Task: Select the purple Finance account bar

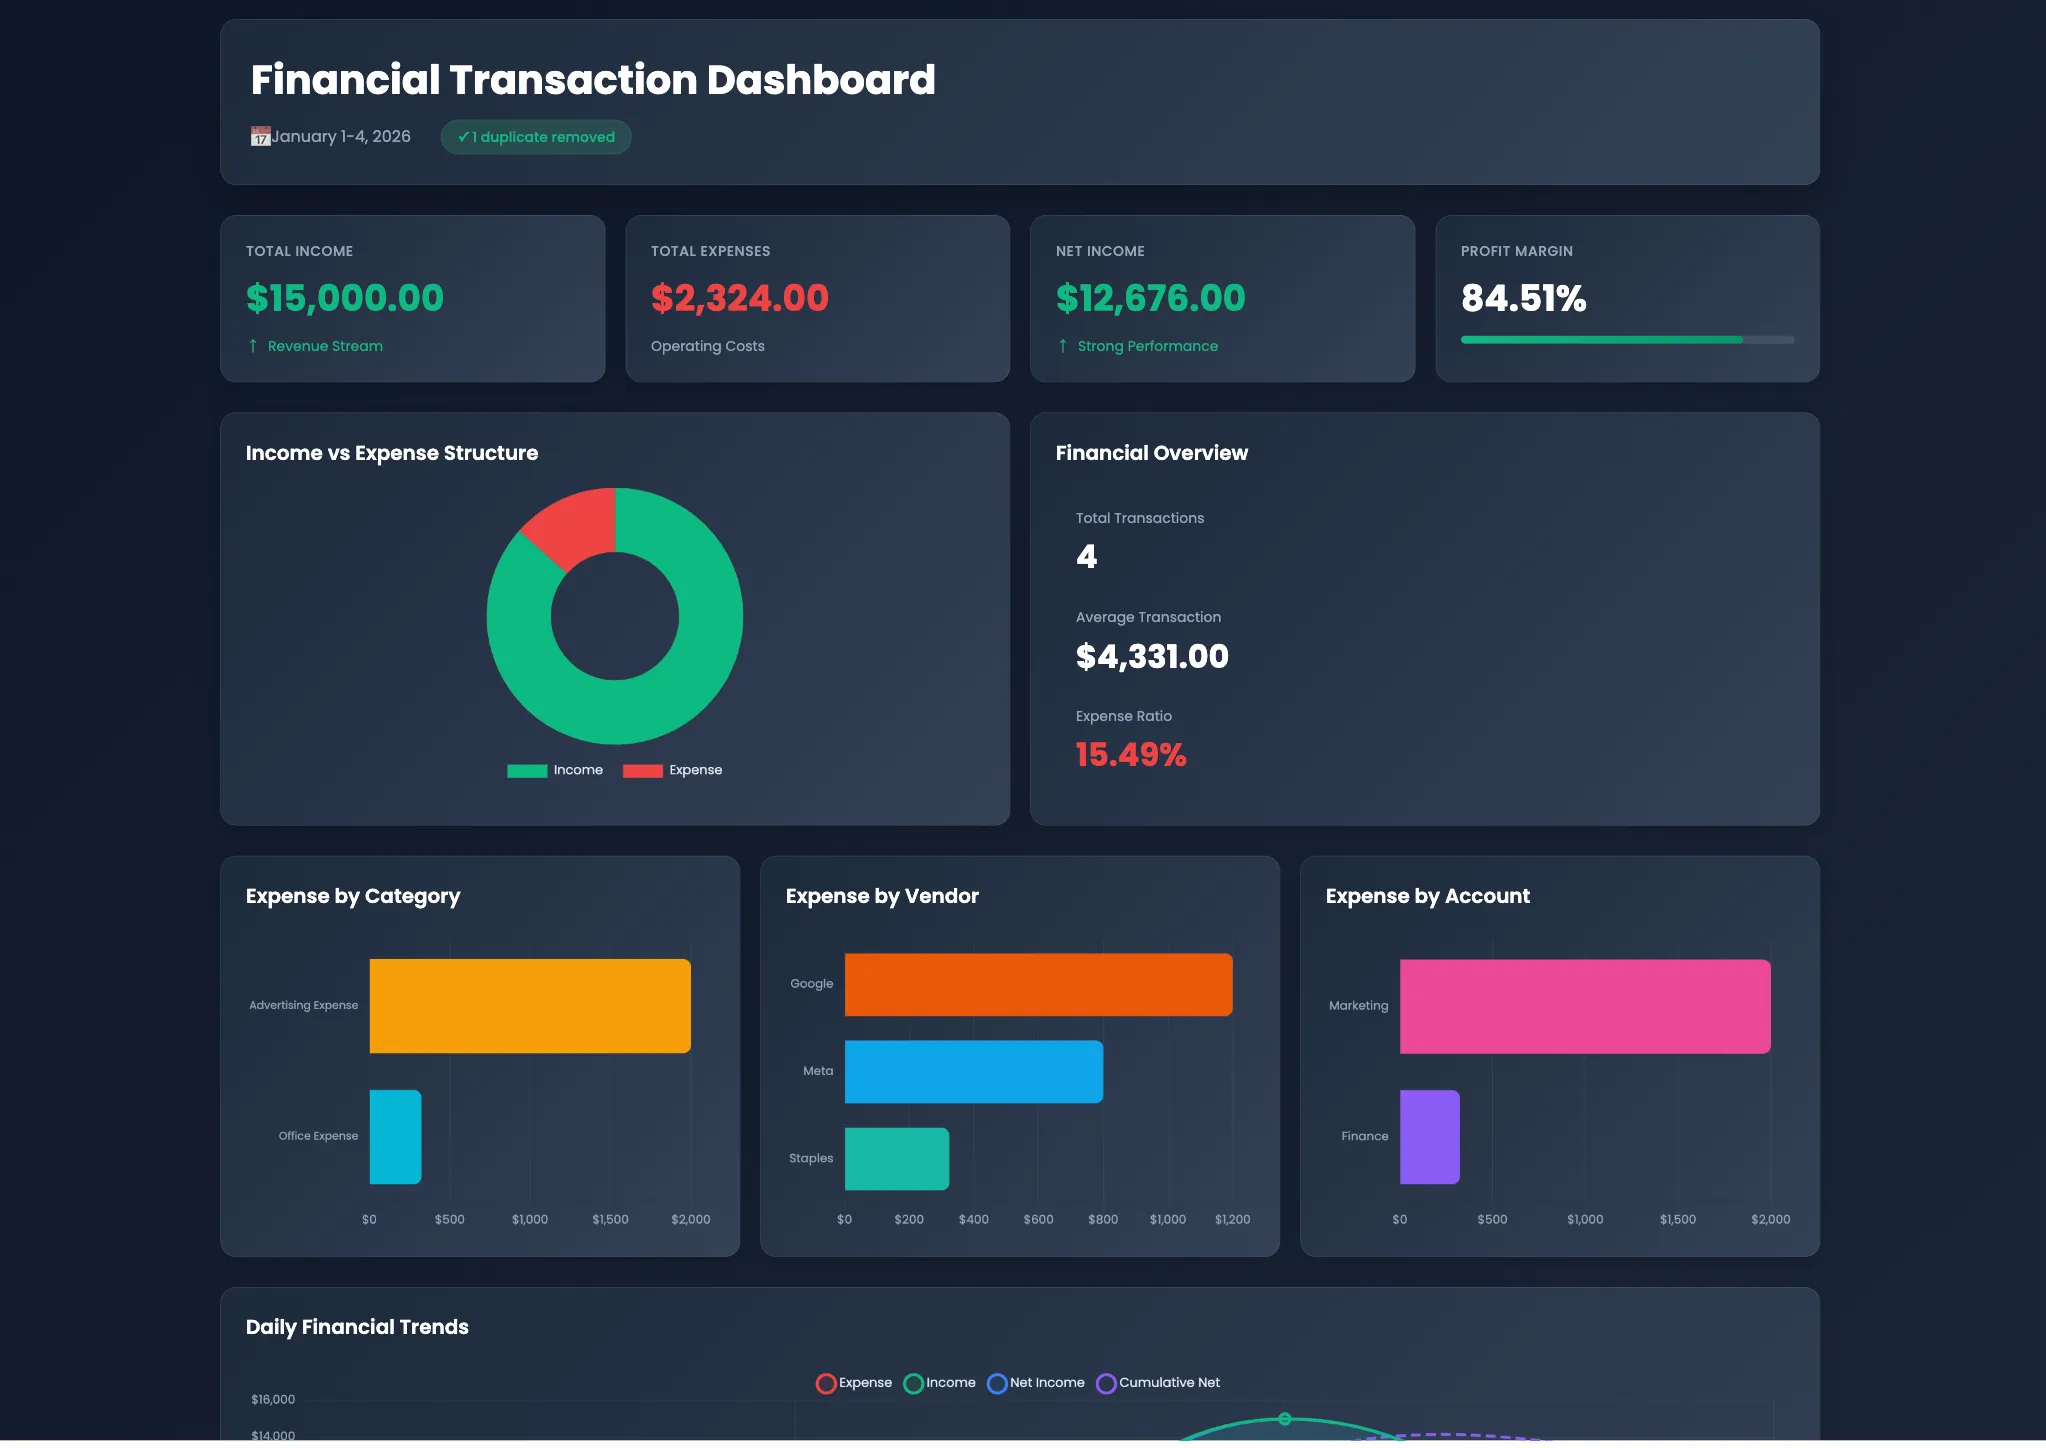Action: [1429, 1136]
